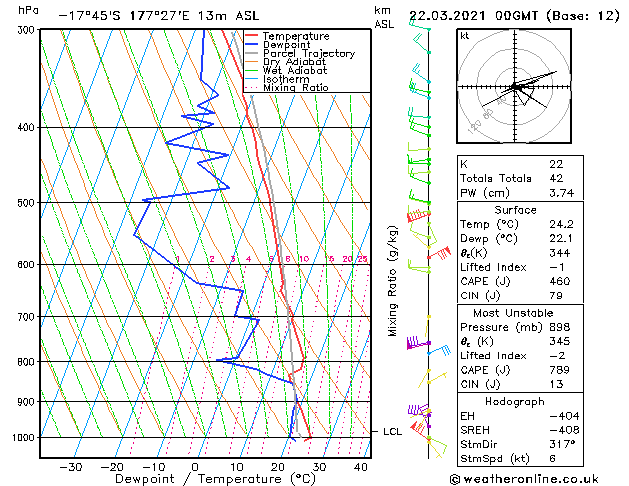Select the 500 hPa pressure axis label

[x=28, y=202]
